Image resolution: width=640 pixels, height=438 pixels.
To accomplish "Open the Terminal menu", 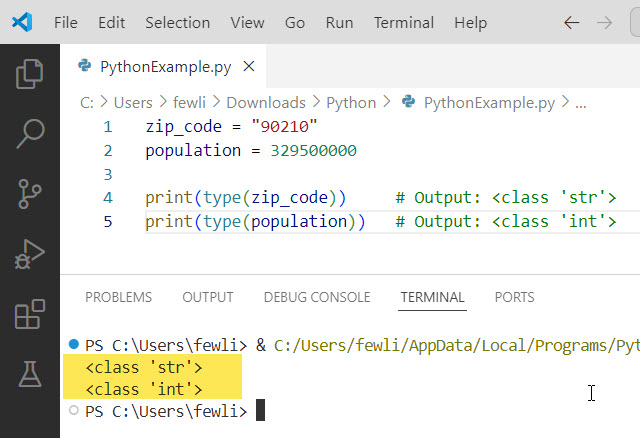I will (404, 22).
